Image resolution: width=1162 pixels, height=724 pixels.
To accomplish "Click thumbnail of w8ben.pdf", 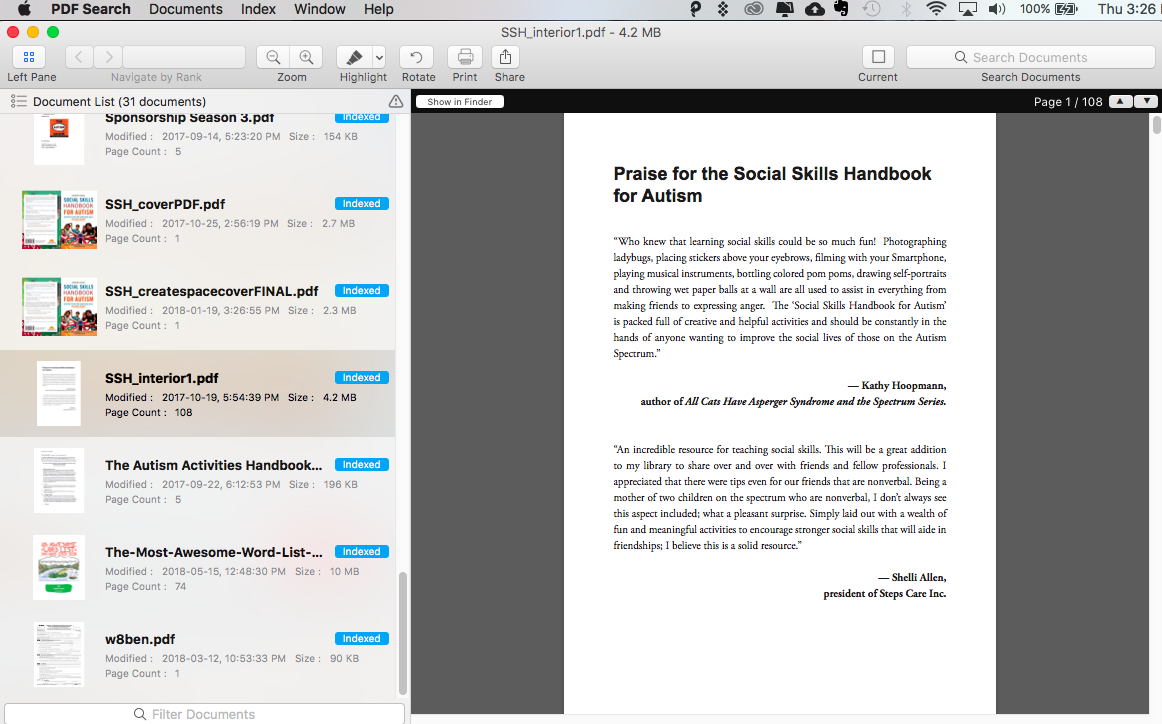I will click(59, 654).
